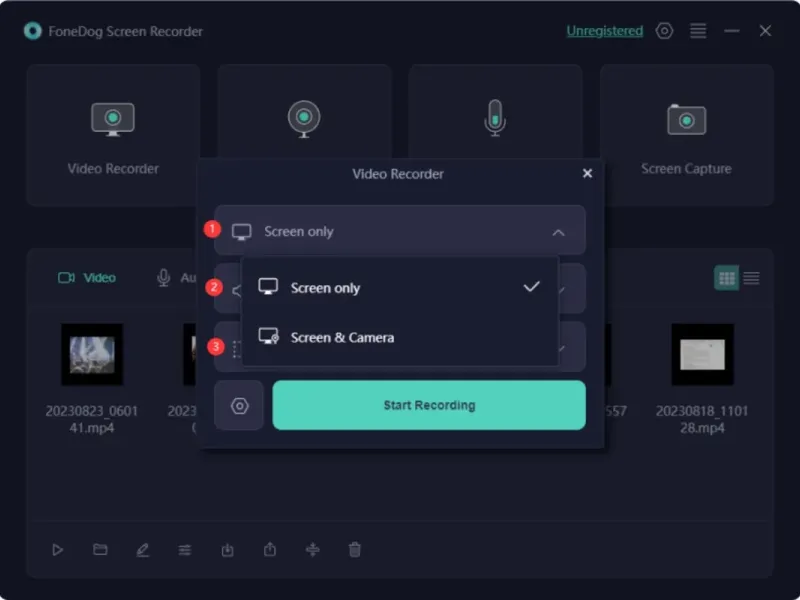Close the FoneDog Screen Recorder window

(765, 31)
